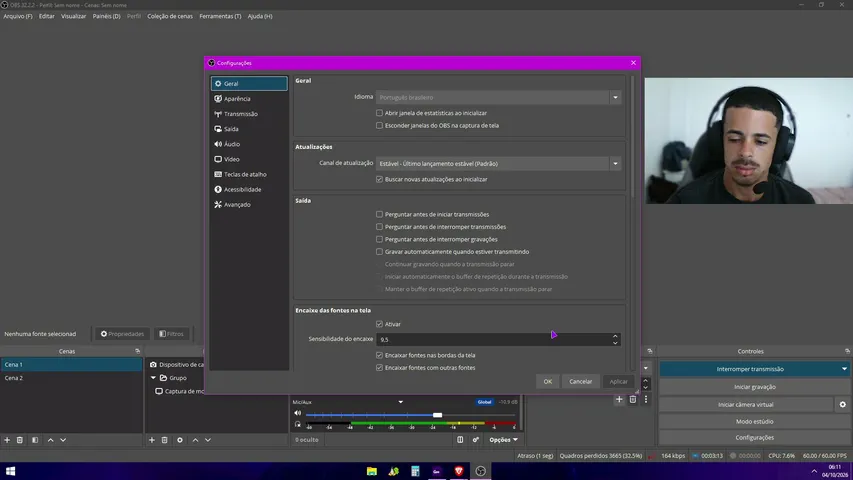Enable Gravar automaticamente quando estiver transmitindo
This screenshot has width=853, height=480.
379,252
